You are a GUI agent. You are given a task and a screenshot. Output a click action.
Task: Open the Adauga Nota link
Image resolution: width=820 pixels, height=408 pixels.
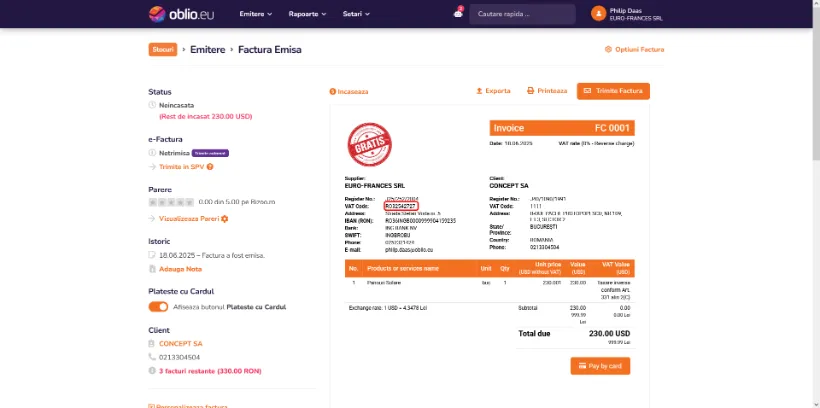click(180, 269)
